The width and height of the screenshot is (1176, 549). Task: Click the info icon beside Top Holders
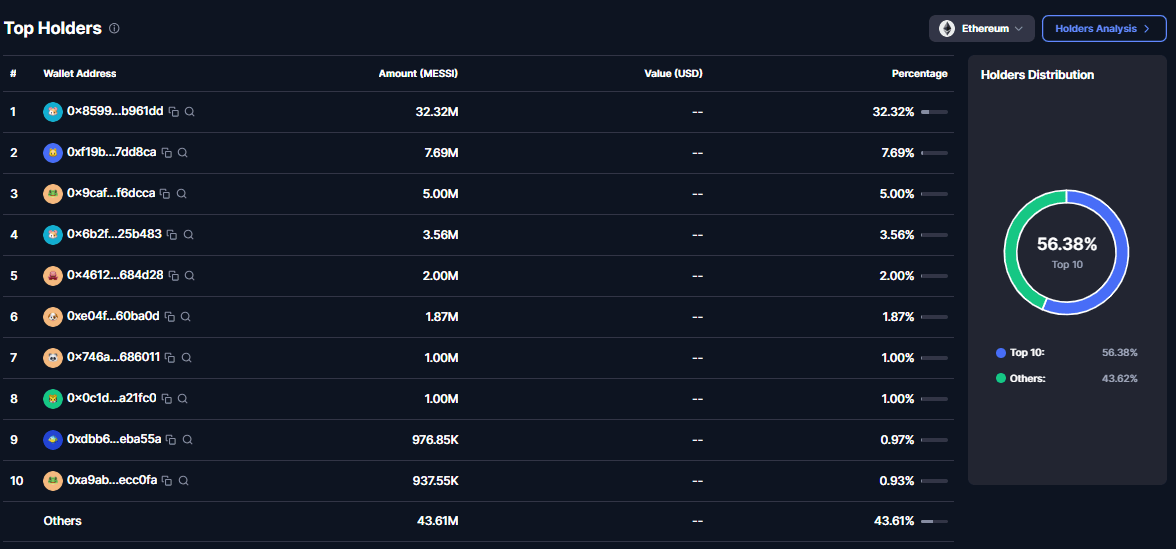tap(114, 28)
